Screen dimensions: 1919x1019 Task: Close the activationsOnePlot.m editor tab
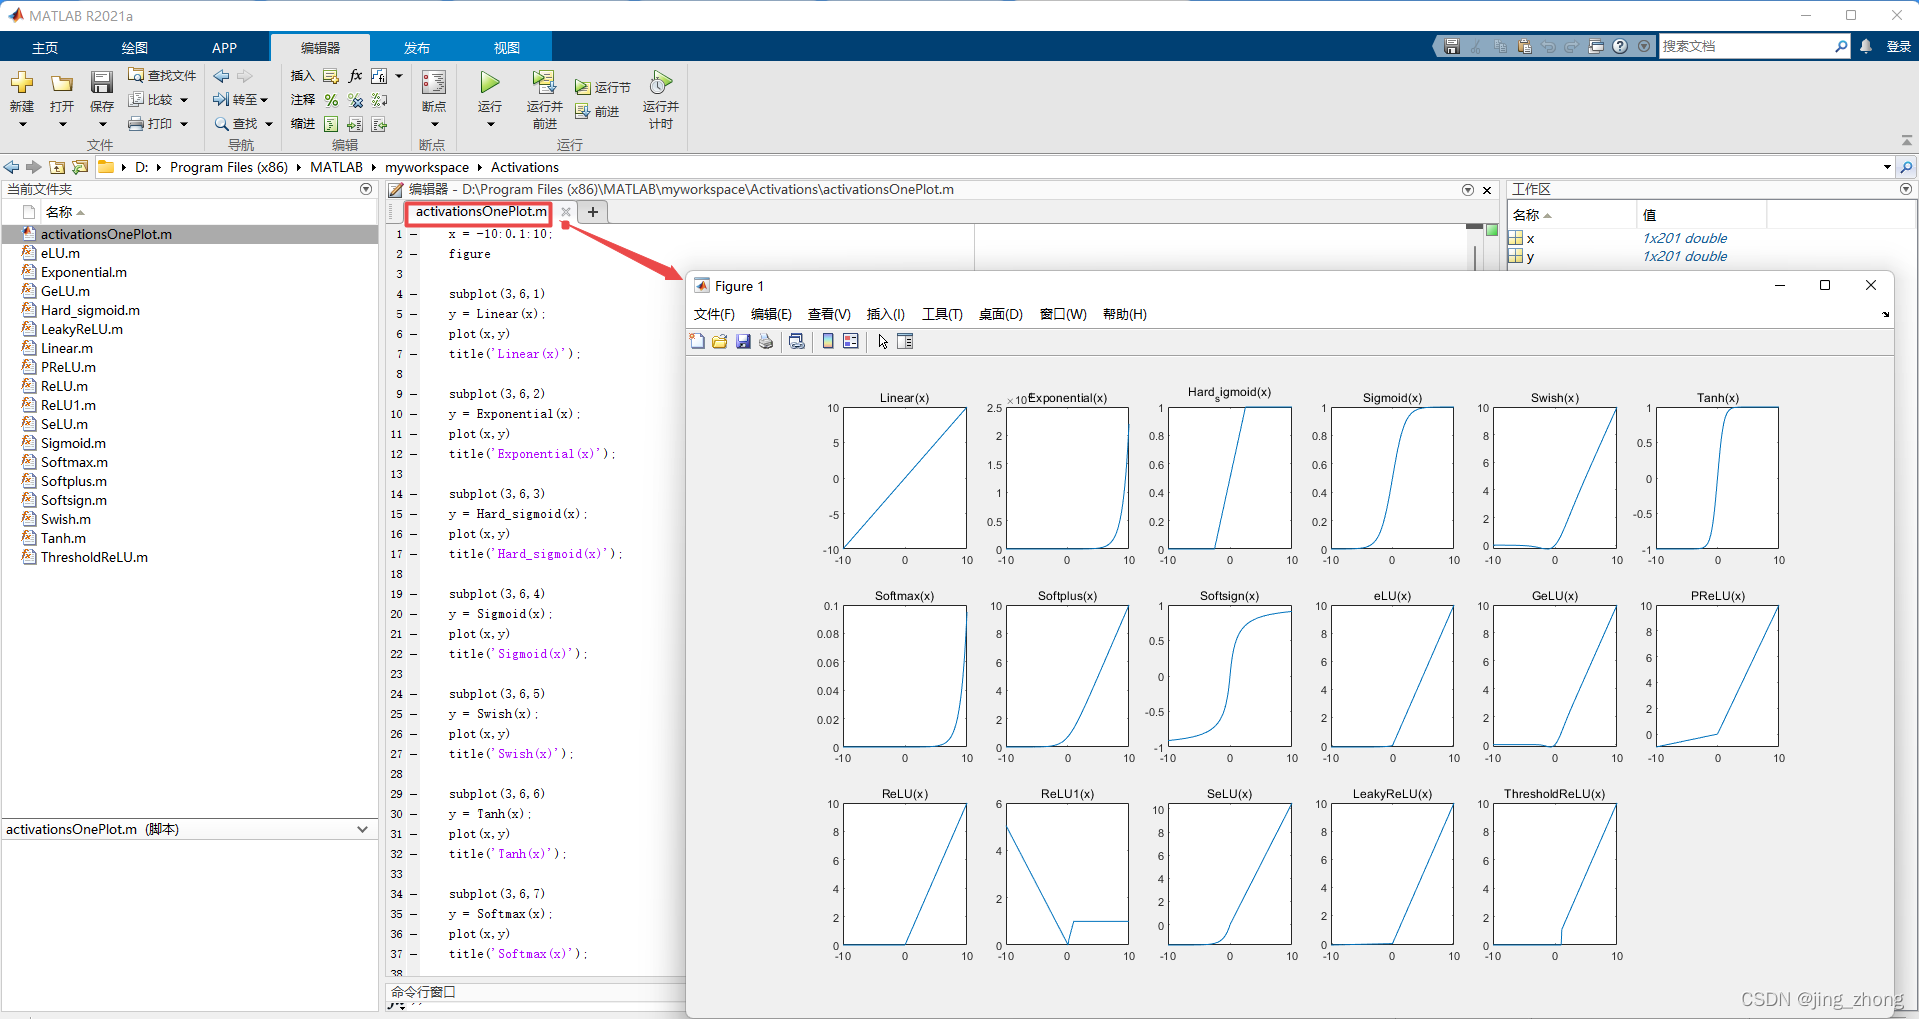pyautogui.click(x=565, y=212)
